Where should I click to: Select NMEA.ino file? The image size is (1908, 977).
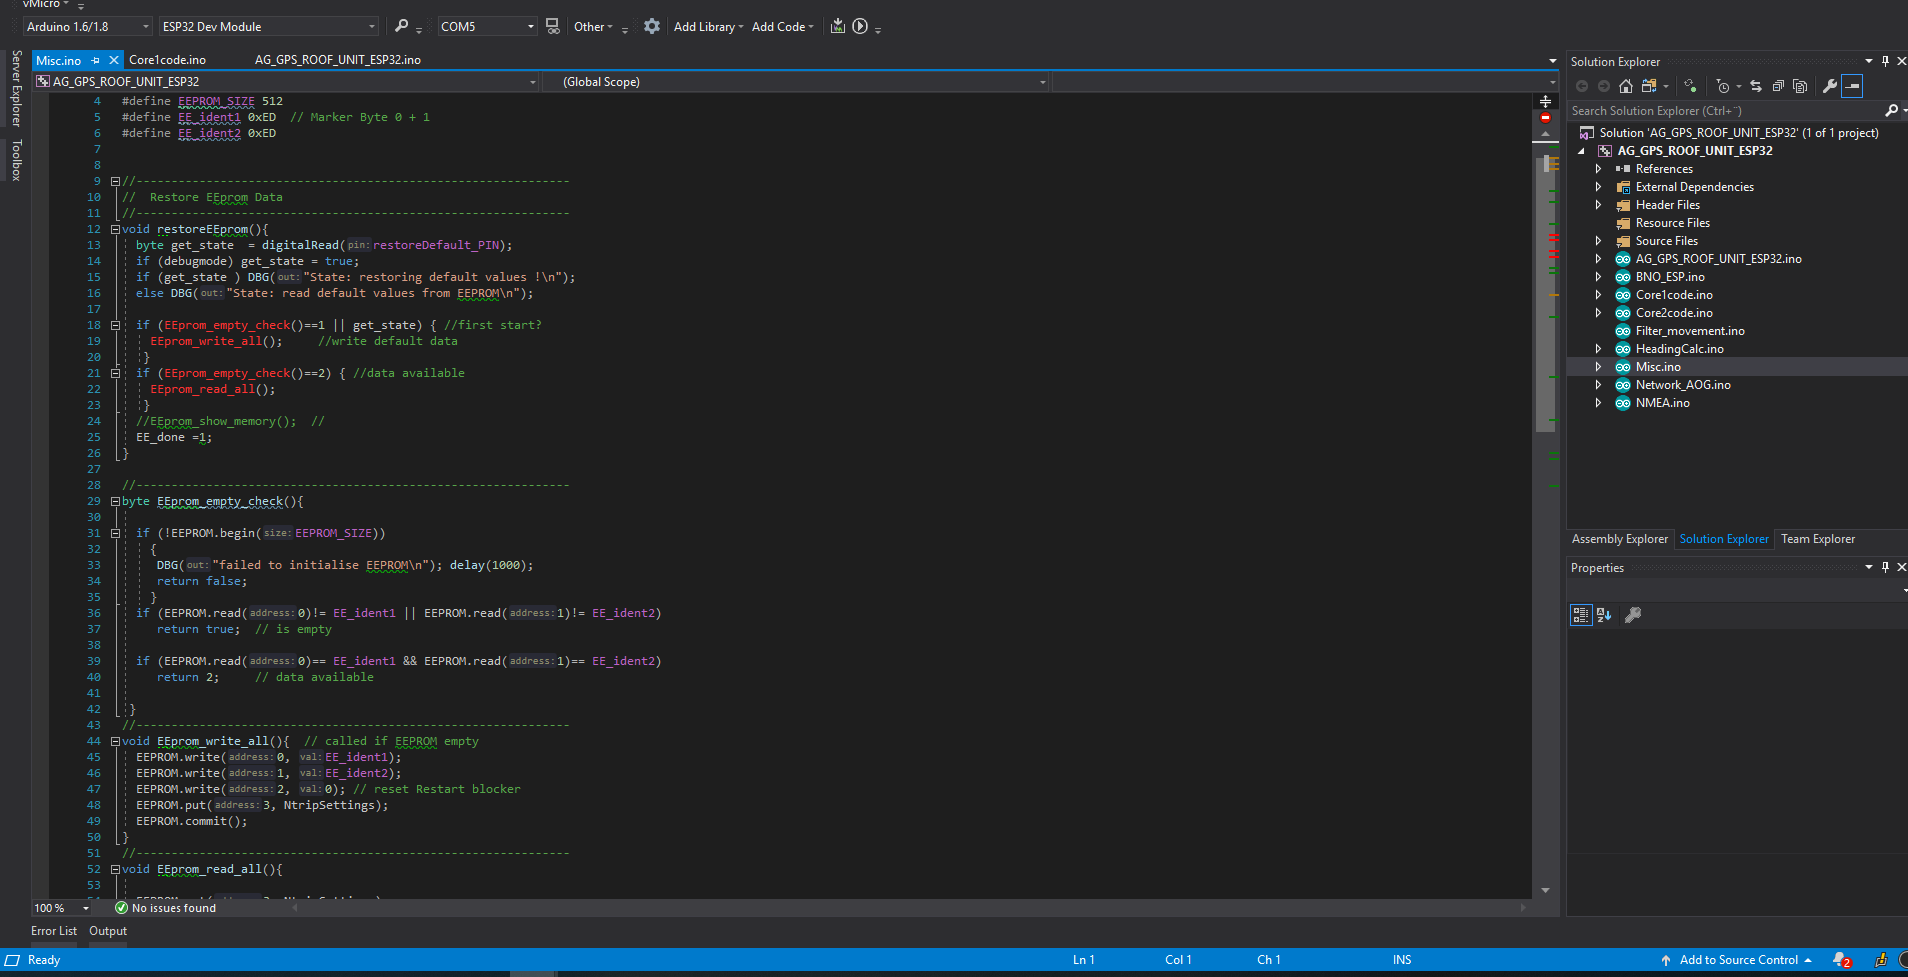point(1662,403)
